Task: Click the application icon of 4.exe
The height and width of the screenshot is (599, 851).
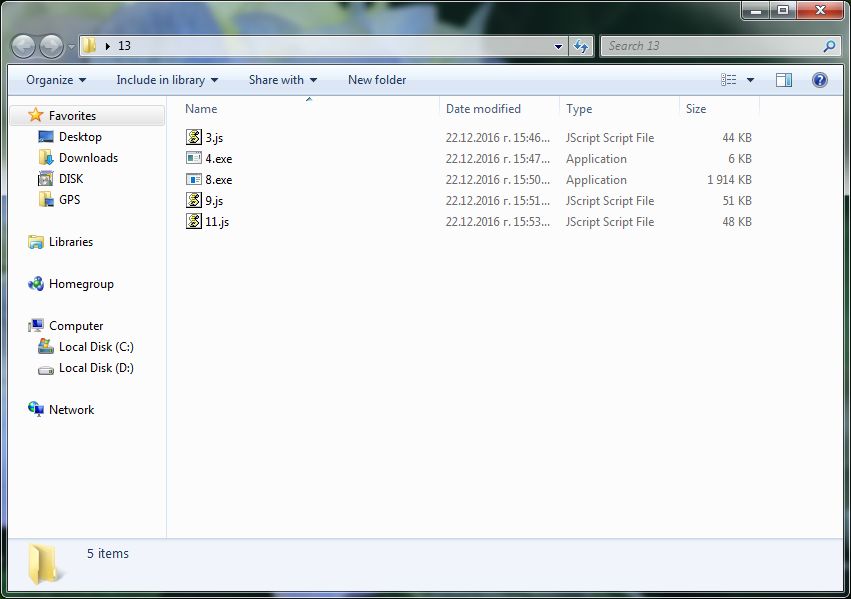Action: click(x=194, y=158)
